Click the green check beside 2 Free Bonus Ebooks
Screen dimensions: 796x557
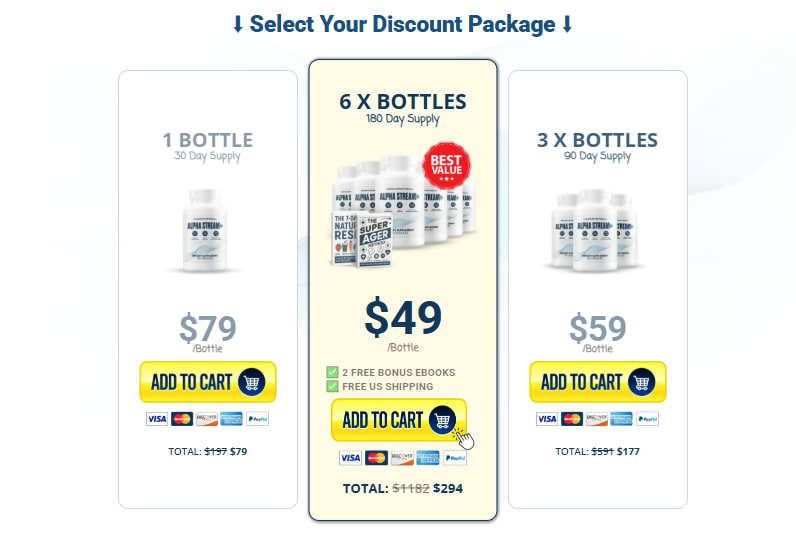point(333,372)
